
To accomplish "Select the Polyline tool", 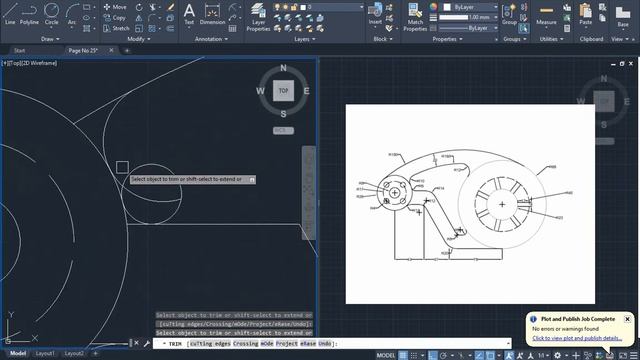I will click(x=29, y=13).
